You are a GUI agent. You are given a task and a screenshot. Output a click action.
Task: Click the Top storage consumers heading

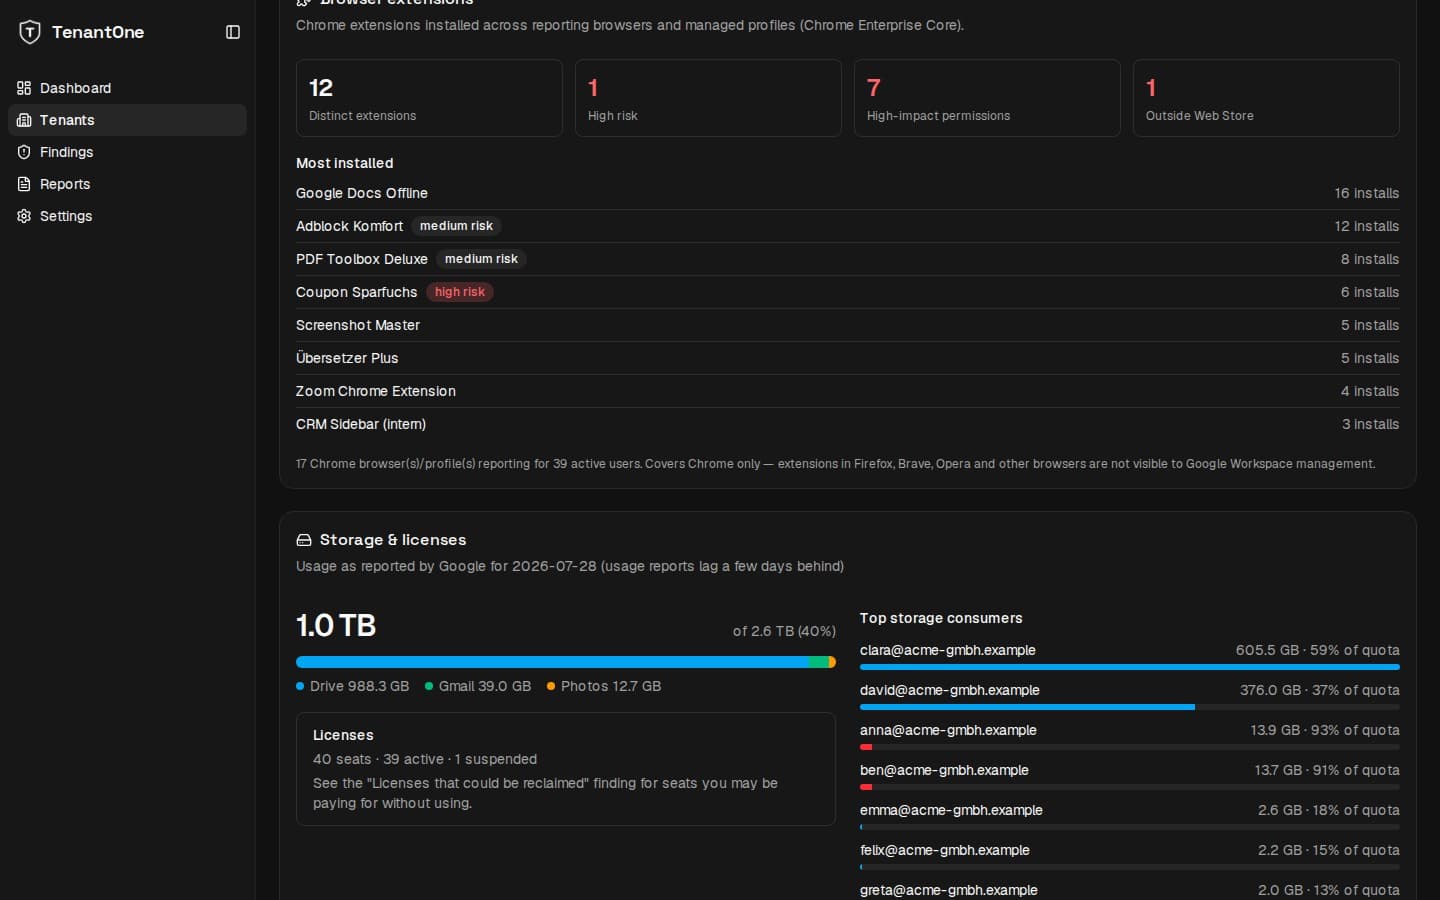coord(941,618)
